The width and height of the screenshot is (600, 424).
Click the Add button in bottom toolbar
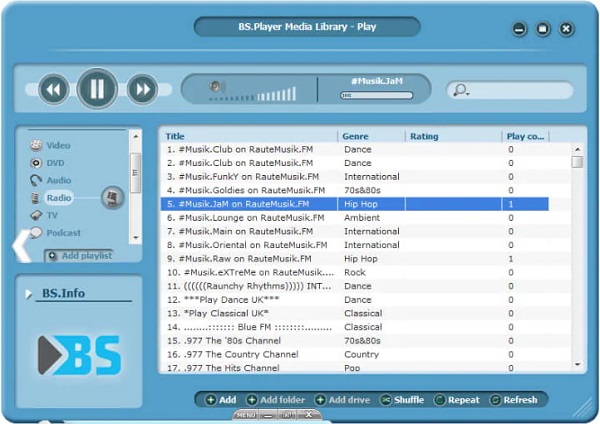click(x=221, y=400)
